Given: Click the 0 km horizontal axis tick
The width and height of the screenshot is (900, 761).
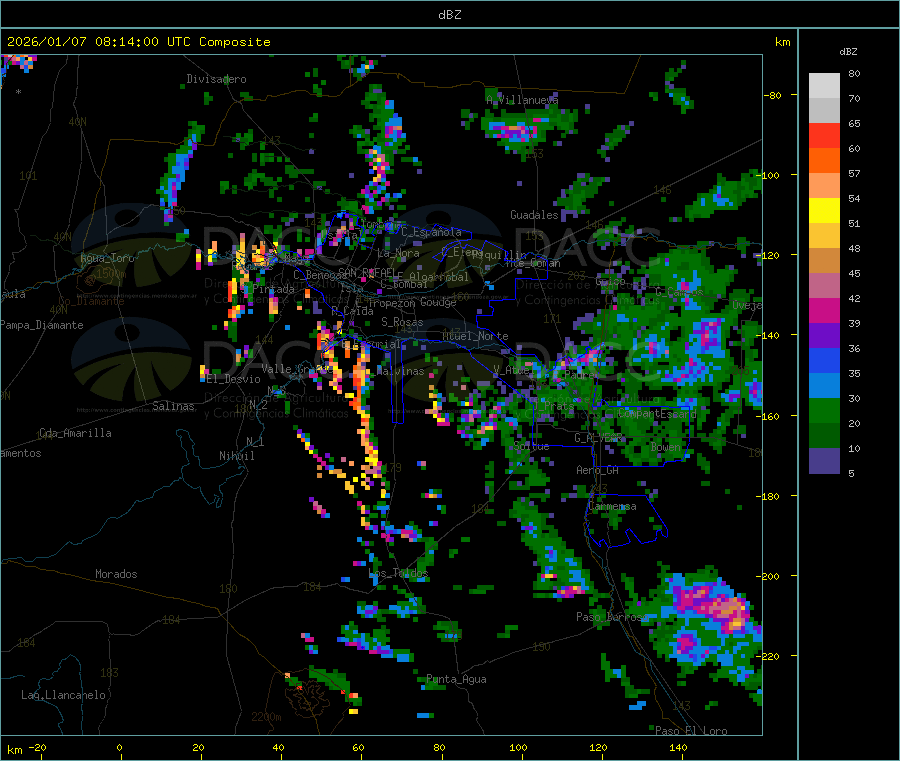Looking at the screenshot, I should (119, 748).
